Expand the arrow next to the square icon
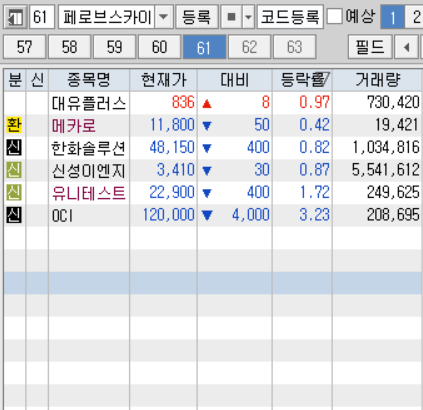423x410 pixels. coord(248,17)
